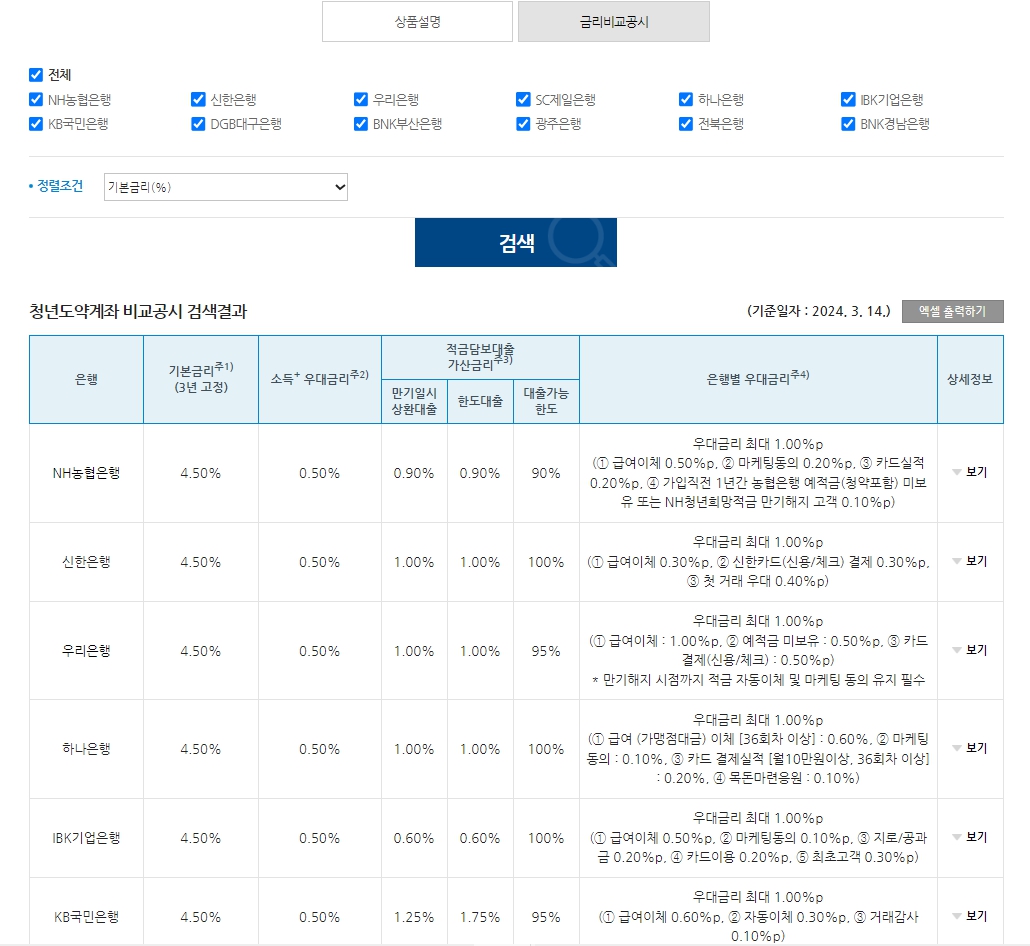Disable the 광주은행 filter checkbox
This screenshot has width=1030, height=946.
point(523,124)
